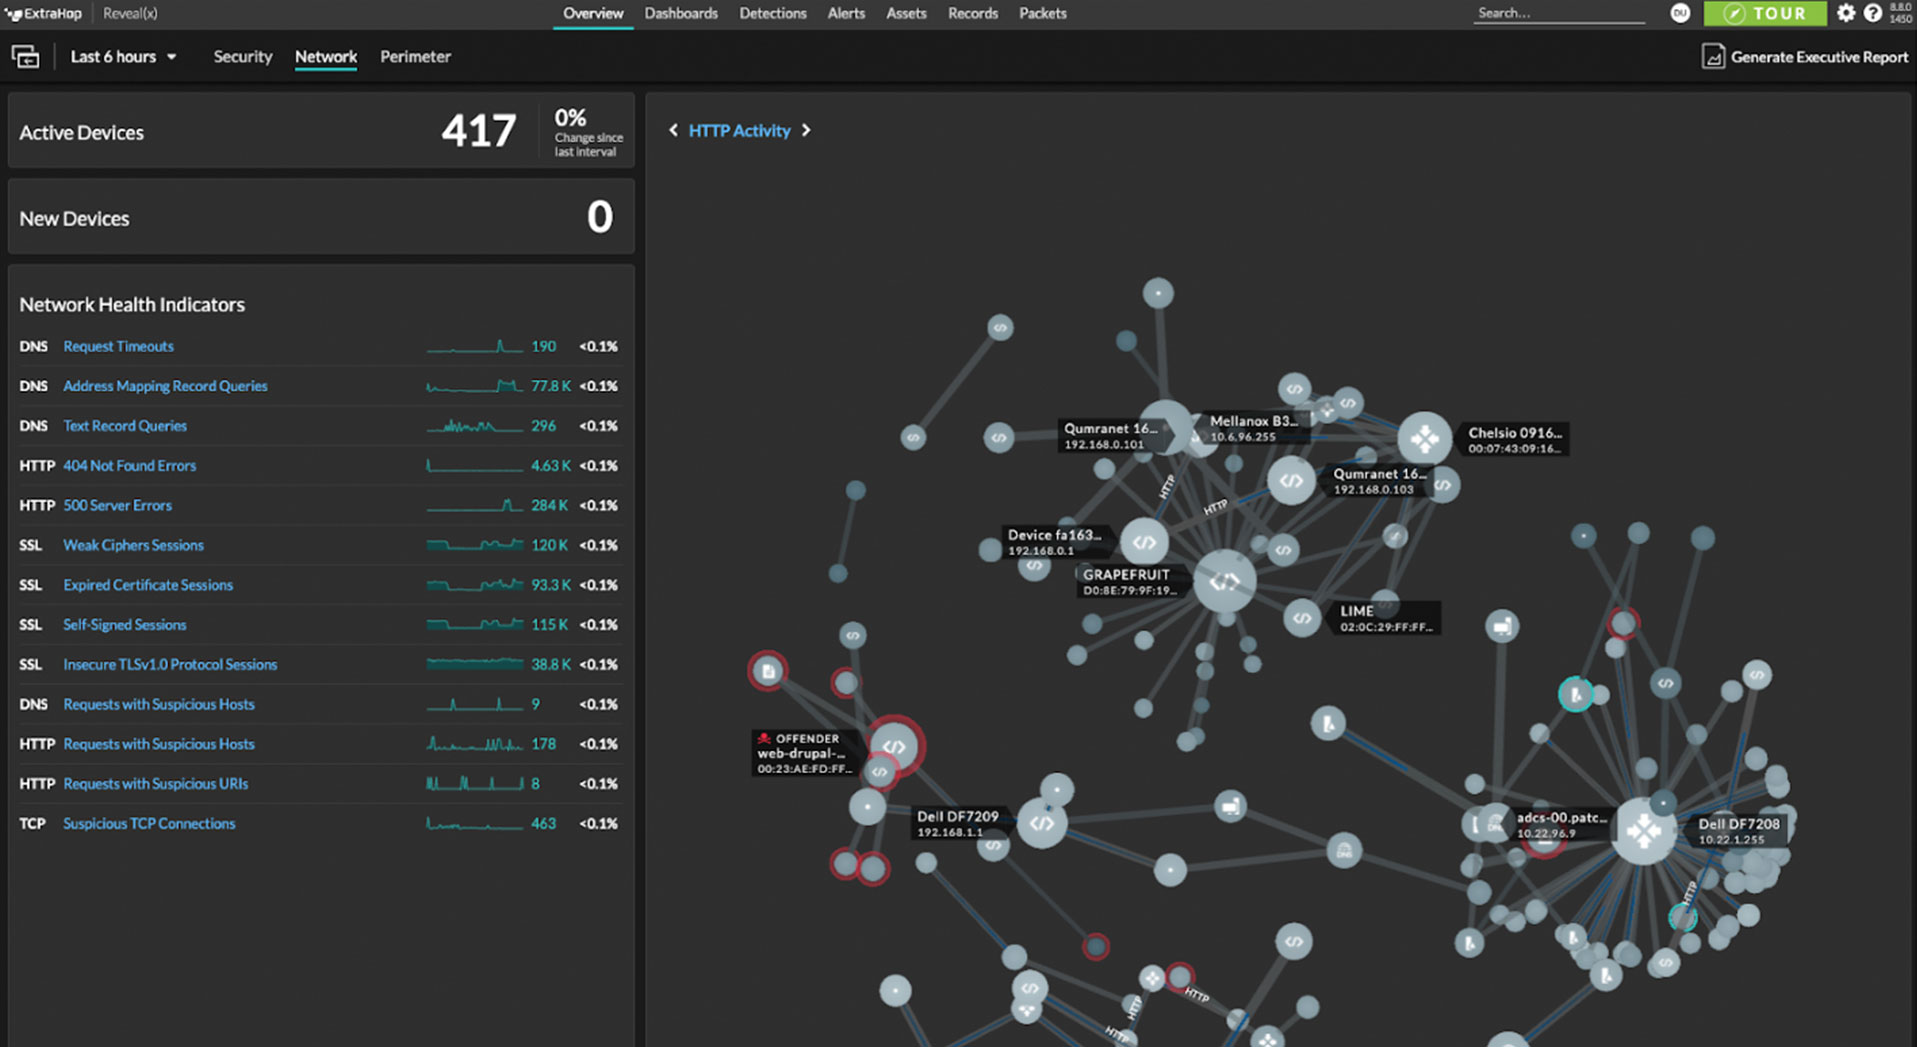The width and height of the screenshot is (1917, 1047).
Task: Open Text Record Queries link
Action: [125, 426]
